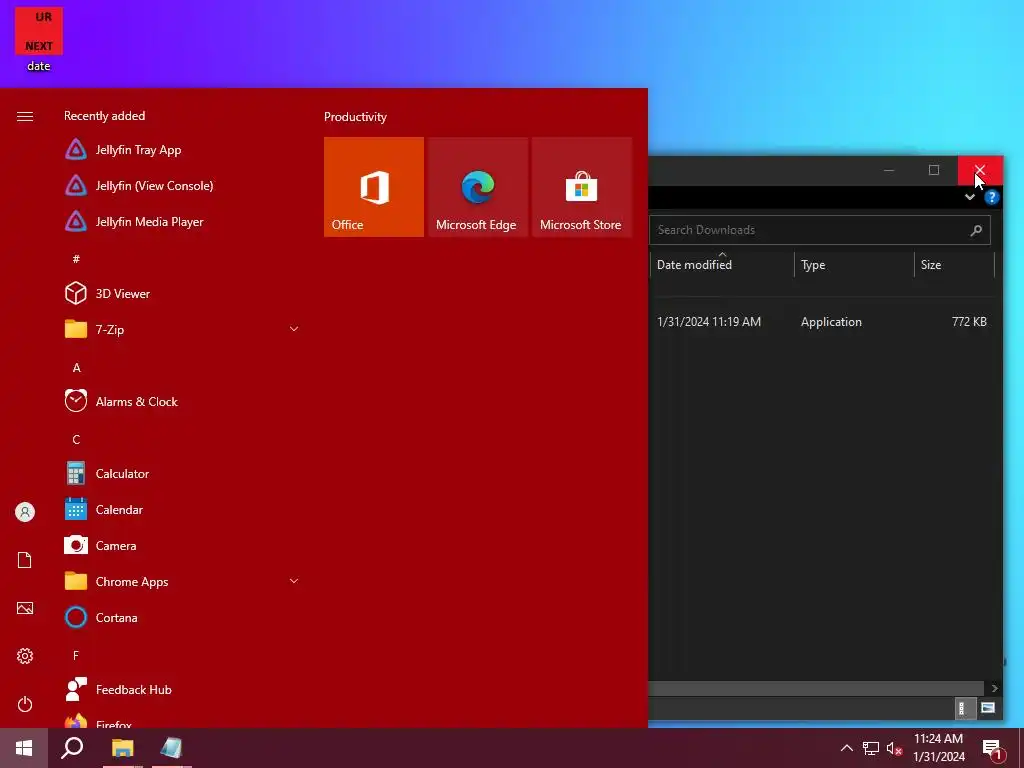Open Settings gear in Start sidebar
This screenshot has height=768, width=1024.
point(25,656)
